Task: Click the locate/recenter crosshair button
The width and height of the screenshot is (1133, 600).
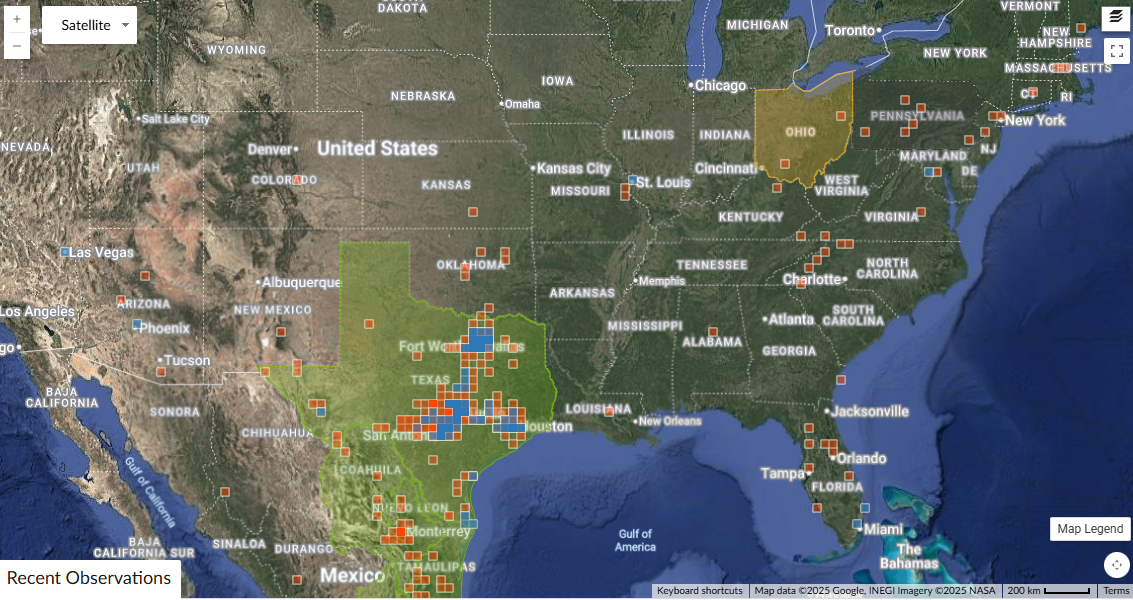Action: pyautogui.click(x=1116, y=565)
